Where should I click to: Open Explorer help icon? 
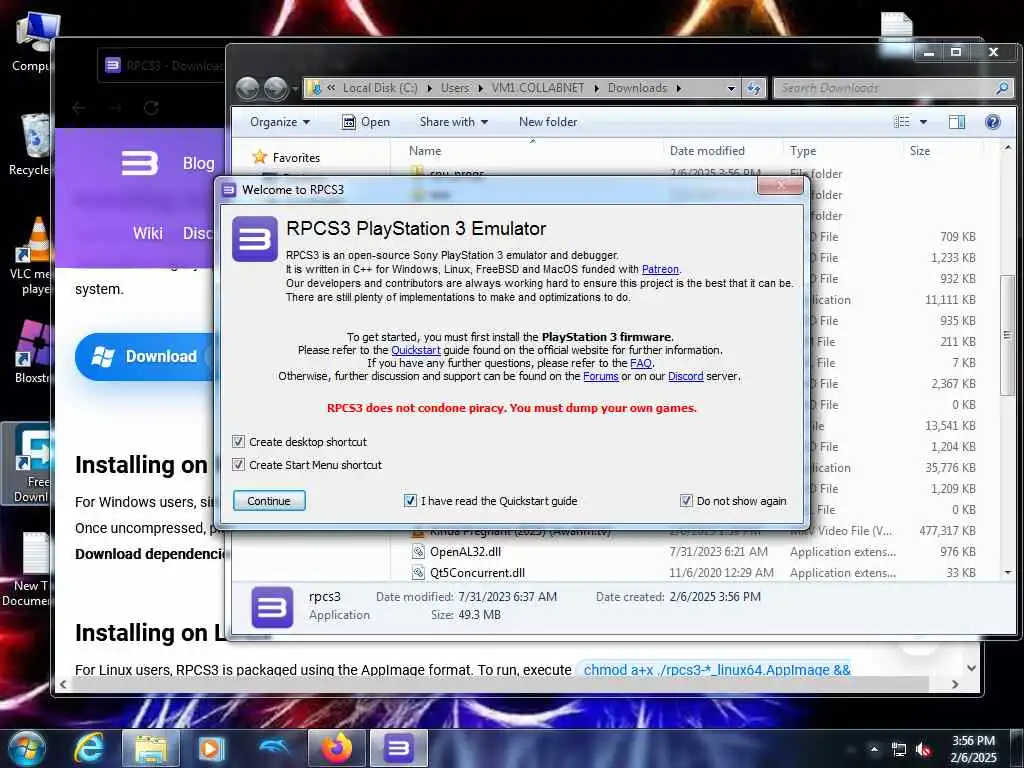click(993, 122)
